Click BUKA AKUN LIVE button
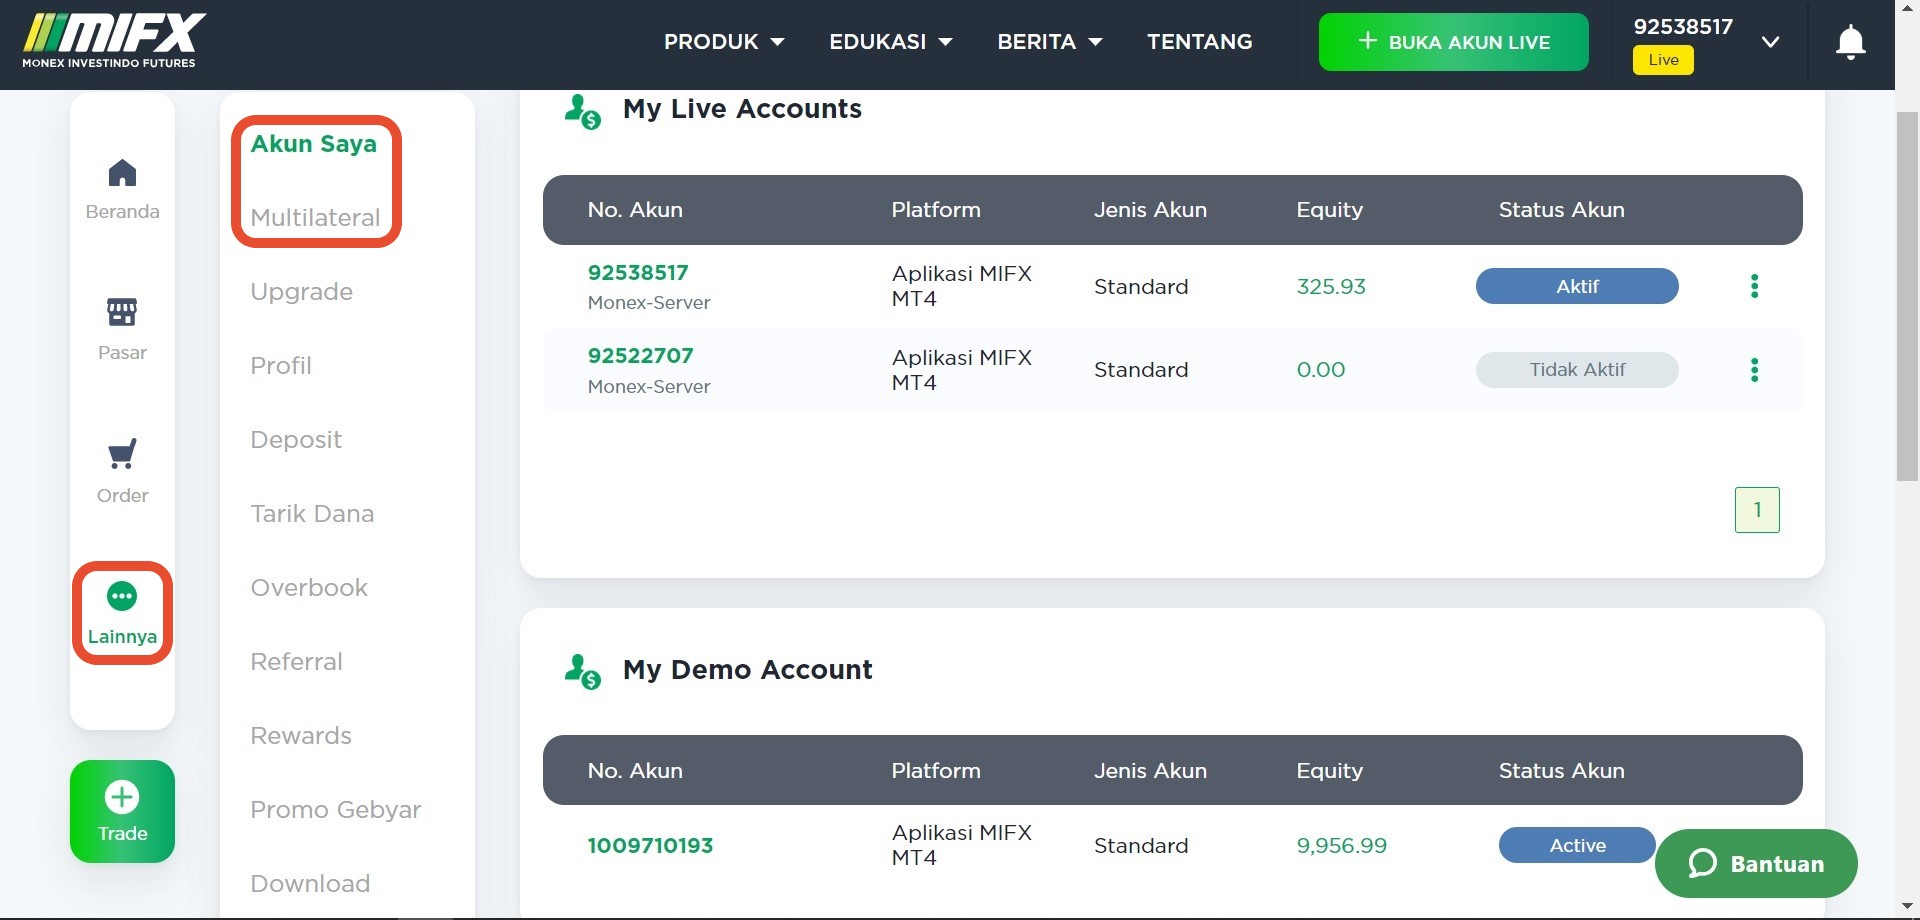 (1453, 42)
